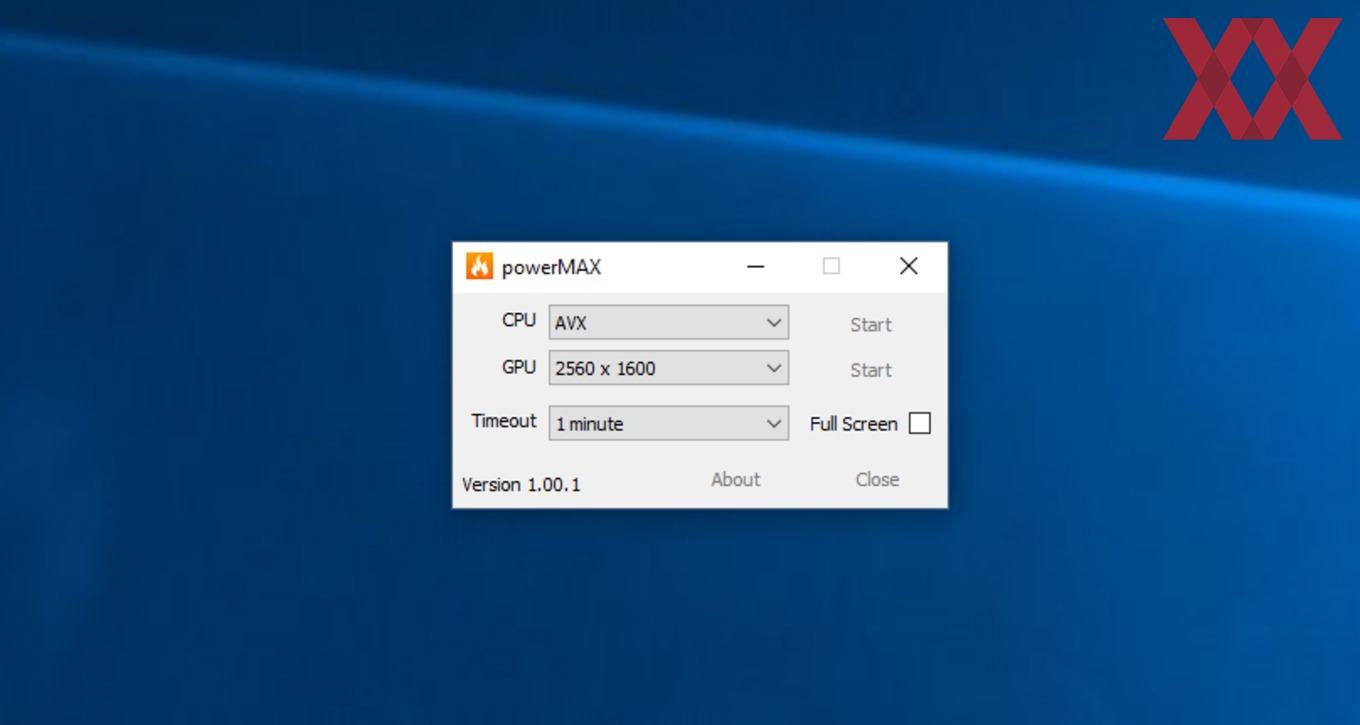Viewport: 1360px width, 725px height.
Task: Open the 2560 x 1600 combo box
Action: point(669,368)
